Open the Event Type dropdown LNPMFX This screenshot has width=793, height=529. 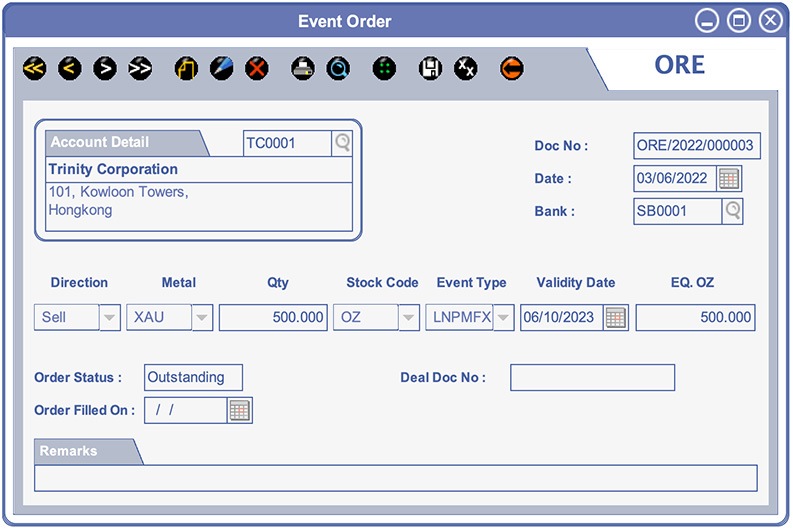[503, 318]
